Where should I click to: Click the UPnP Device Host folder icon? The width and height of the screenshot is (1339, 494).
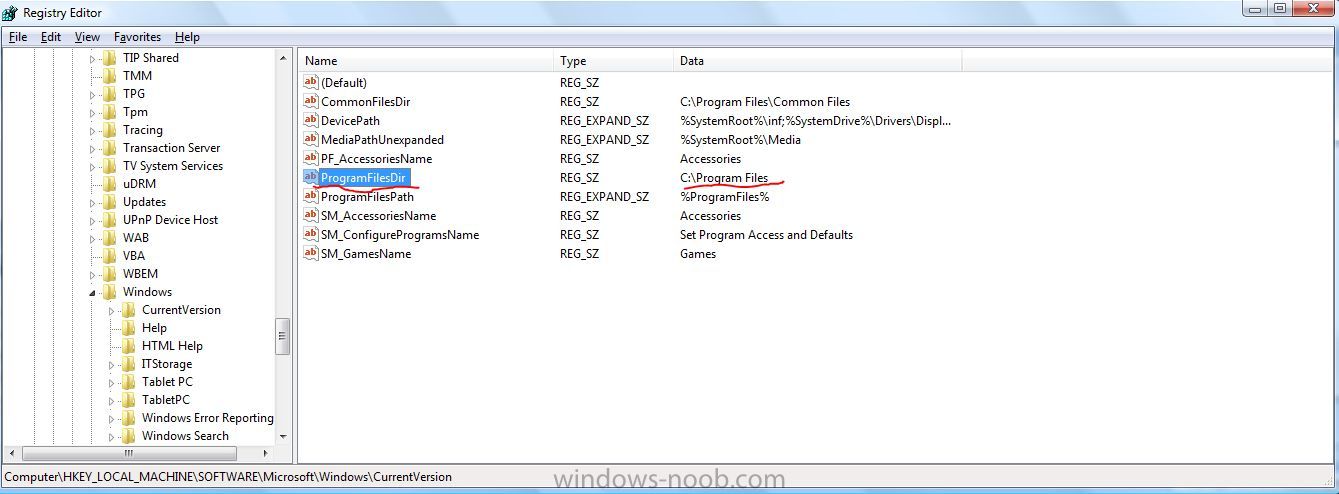tap(110, 220)
